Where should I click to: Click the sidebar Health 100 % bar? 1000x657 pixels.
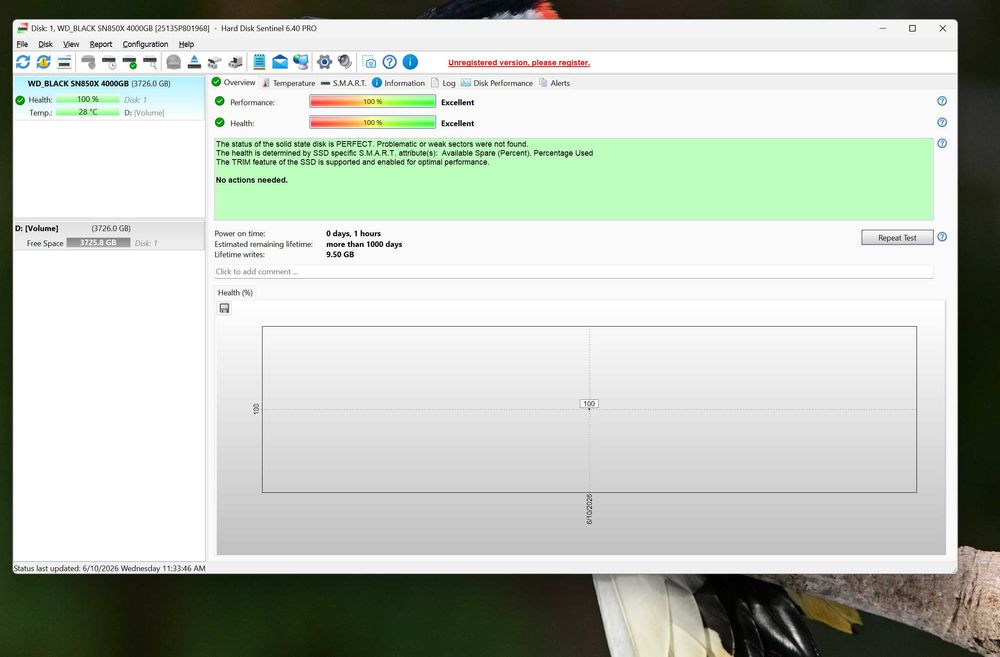coord(87,100)
